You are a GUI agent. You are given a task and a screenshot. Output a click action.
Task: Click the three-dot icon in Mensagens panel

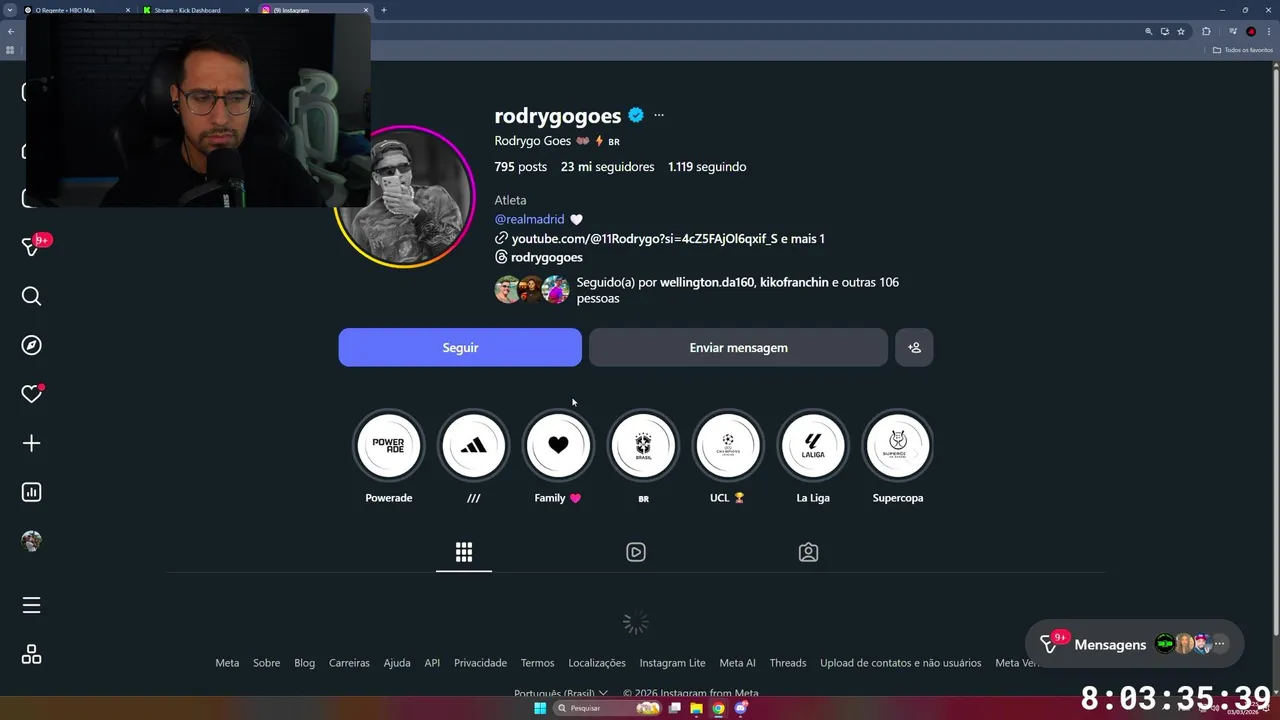click(1219, 644)
